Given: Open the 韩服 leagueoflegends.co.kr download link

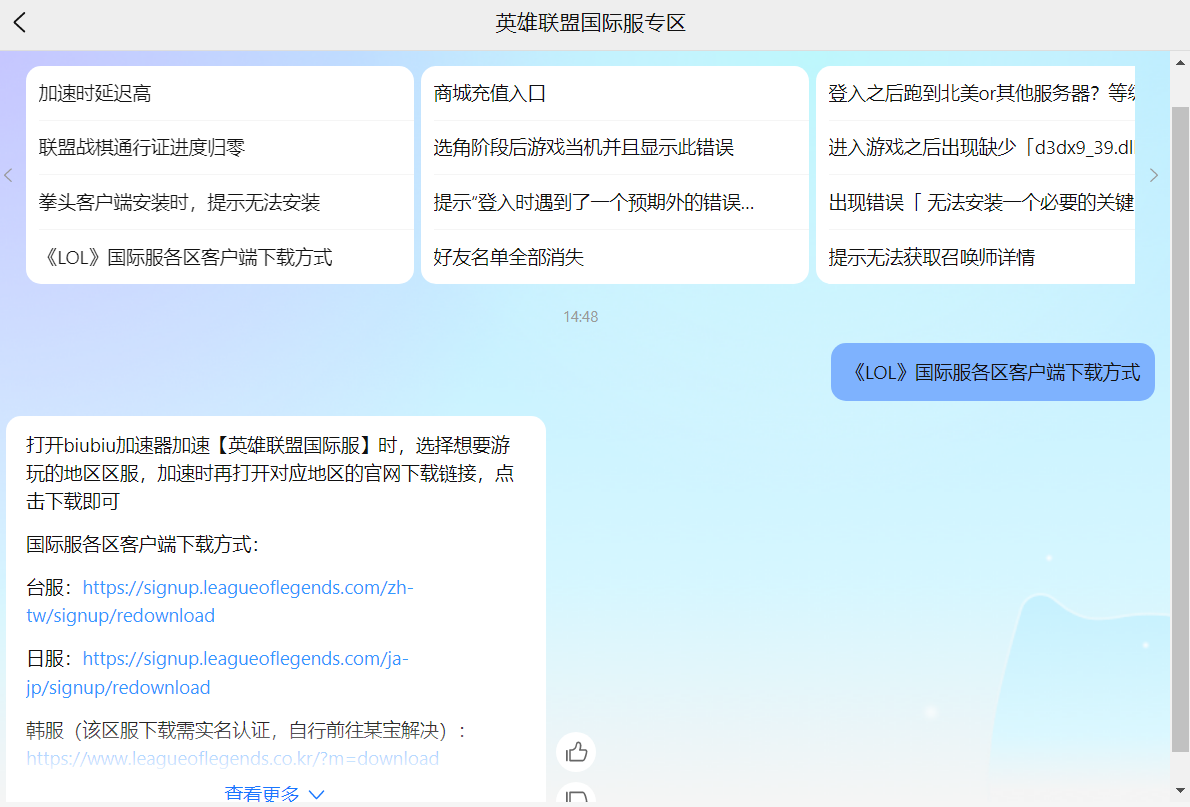Looking at the screenshot, I should [232, 758].
